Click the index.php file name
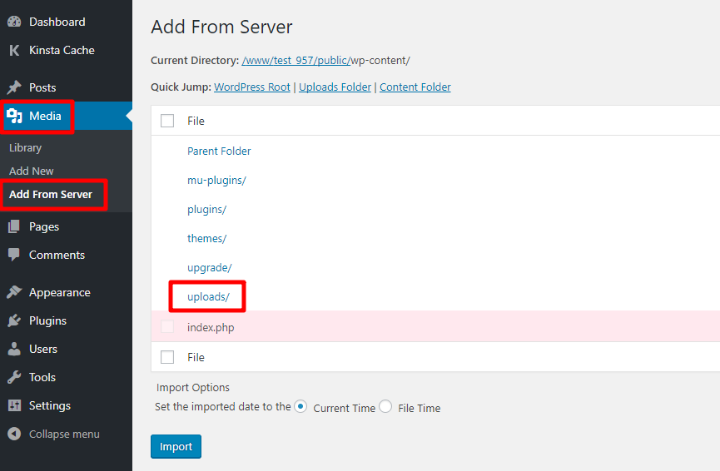 tap(211, 327)
